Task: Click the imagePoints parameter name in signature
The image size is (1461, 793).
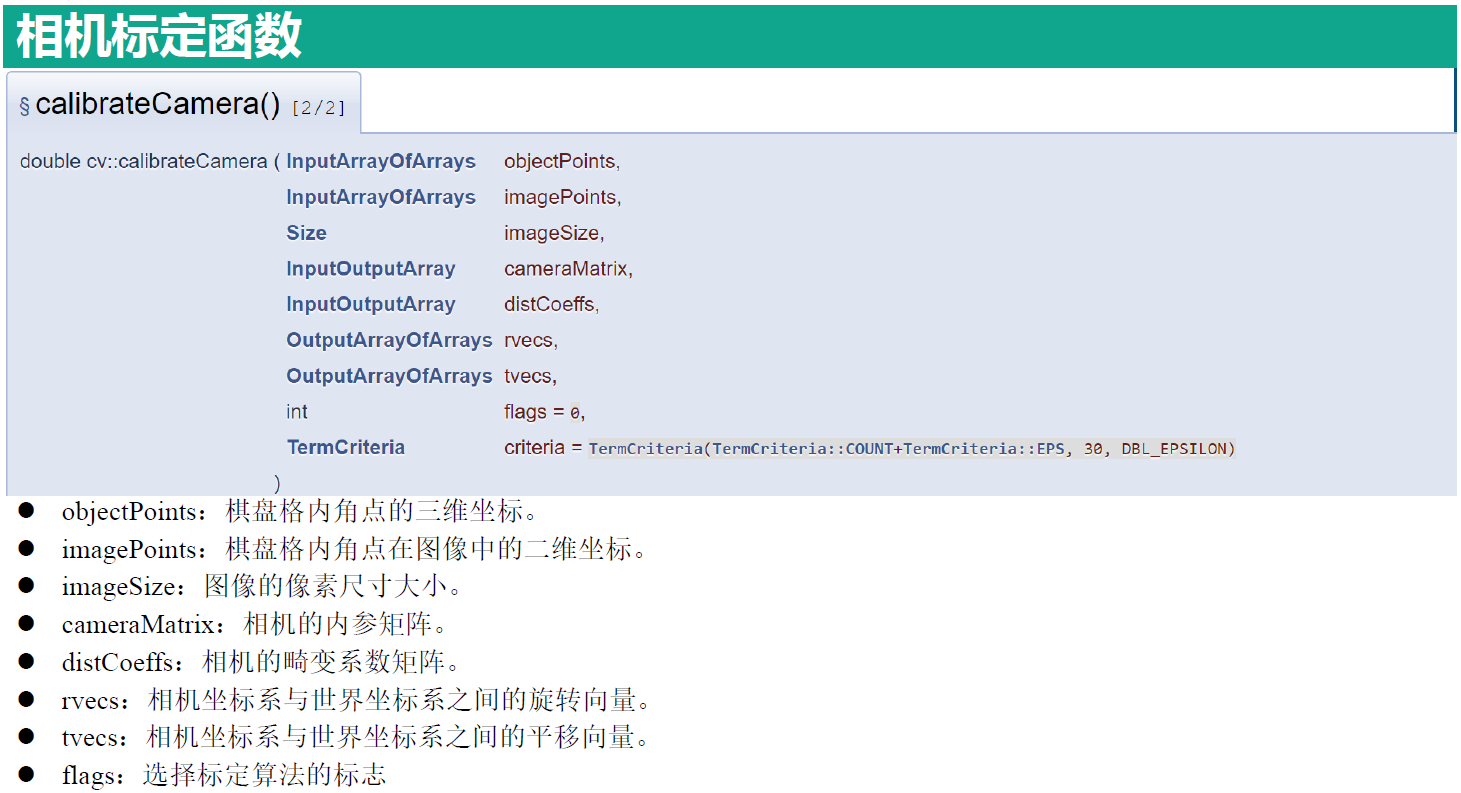Action: coord(563,197)
